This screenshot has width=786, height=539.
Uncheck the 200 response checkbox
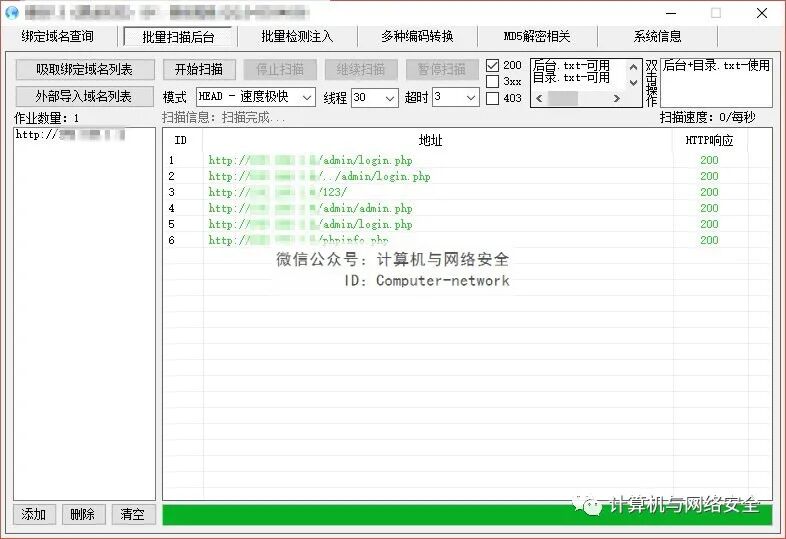click(493, 65)
